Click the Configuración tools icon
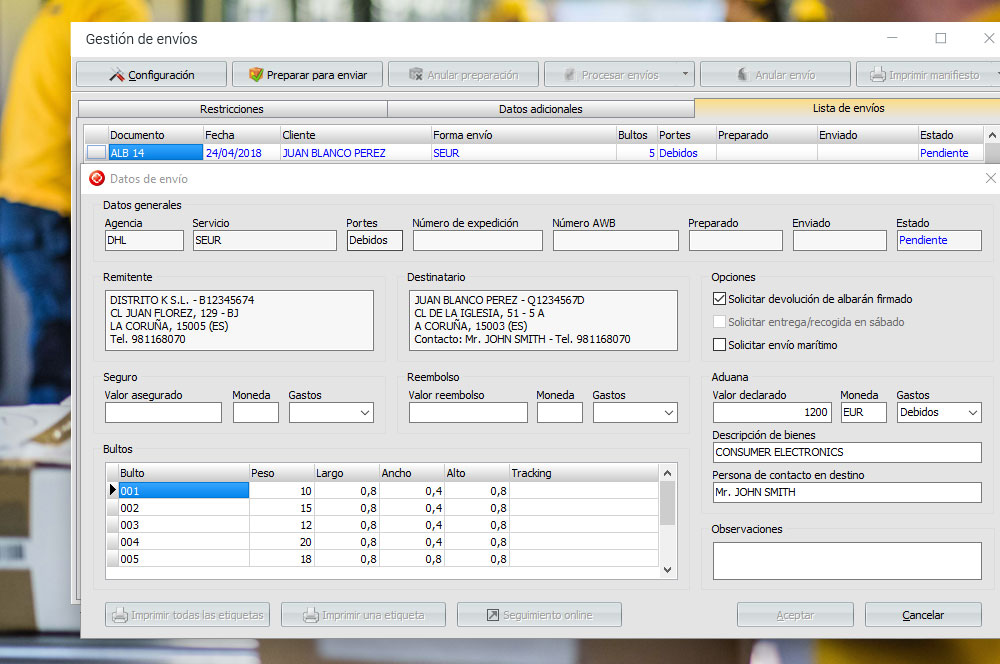This screenshot has width=1000, height=664. [117, 75]
